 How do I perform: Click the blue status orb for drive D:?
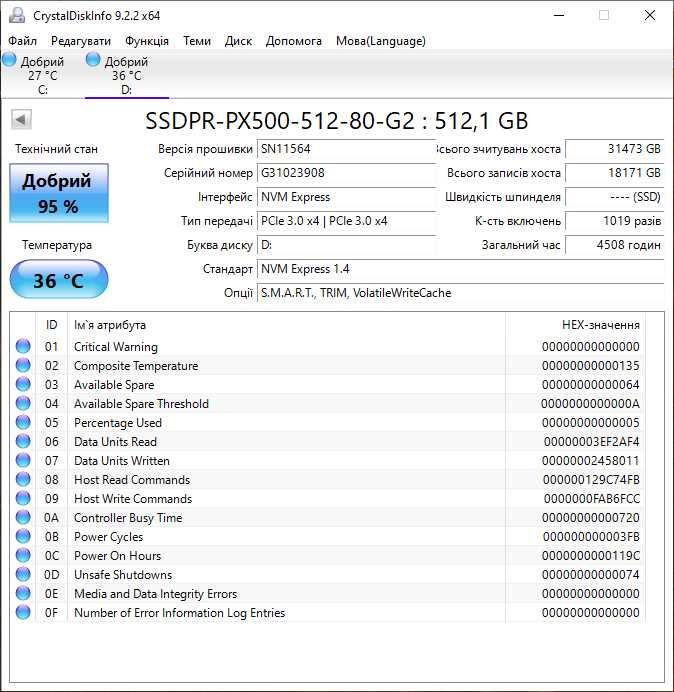(x=93, y=59)
